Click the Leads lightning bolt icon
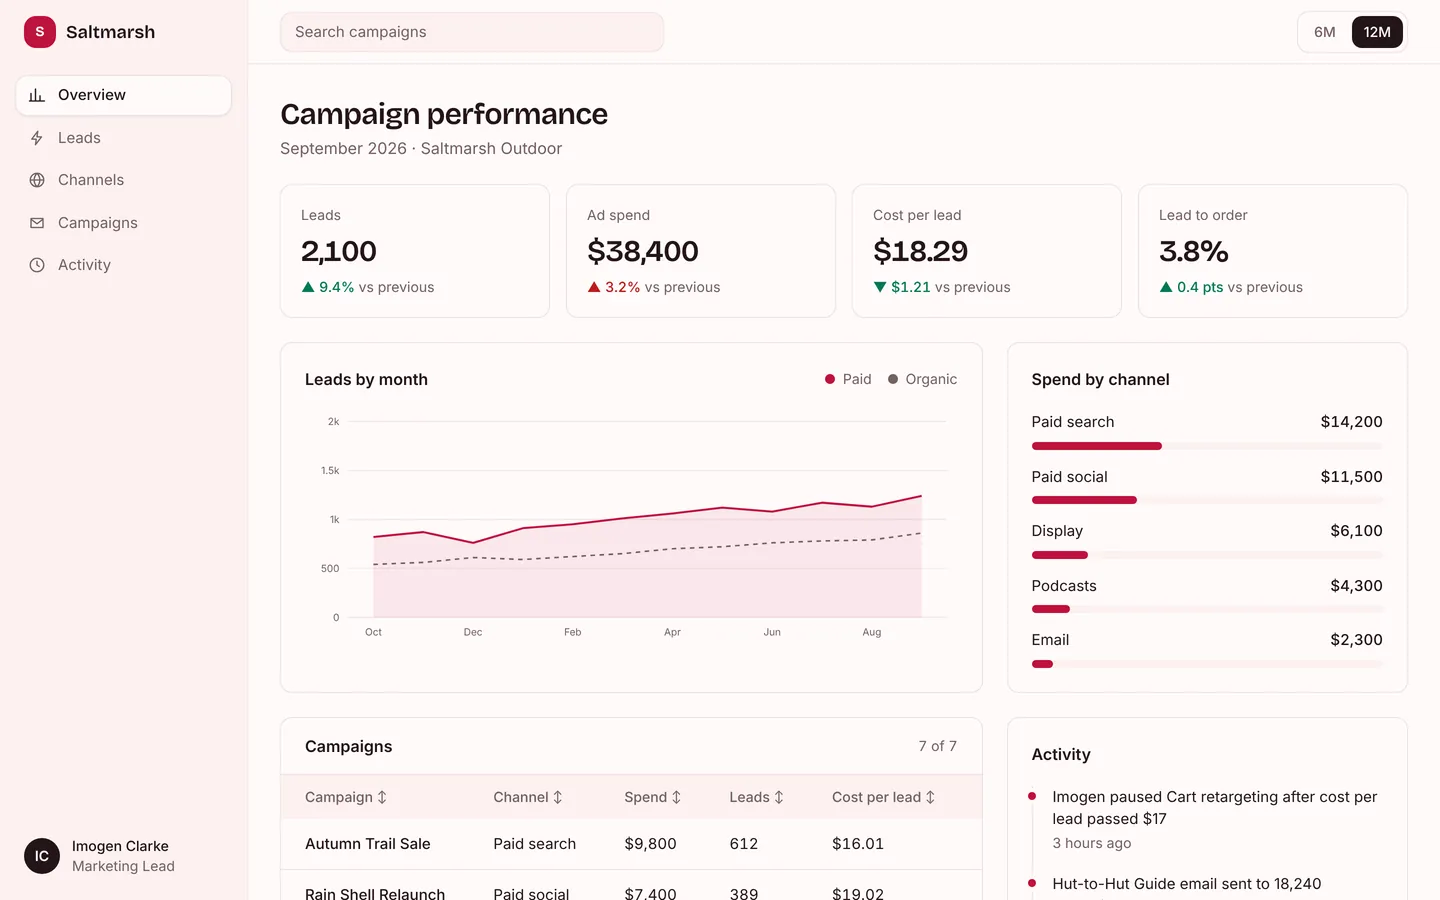Screen dimensions: 1440x900 [37, 138]
